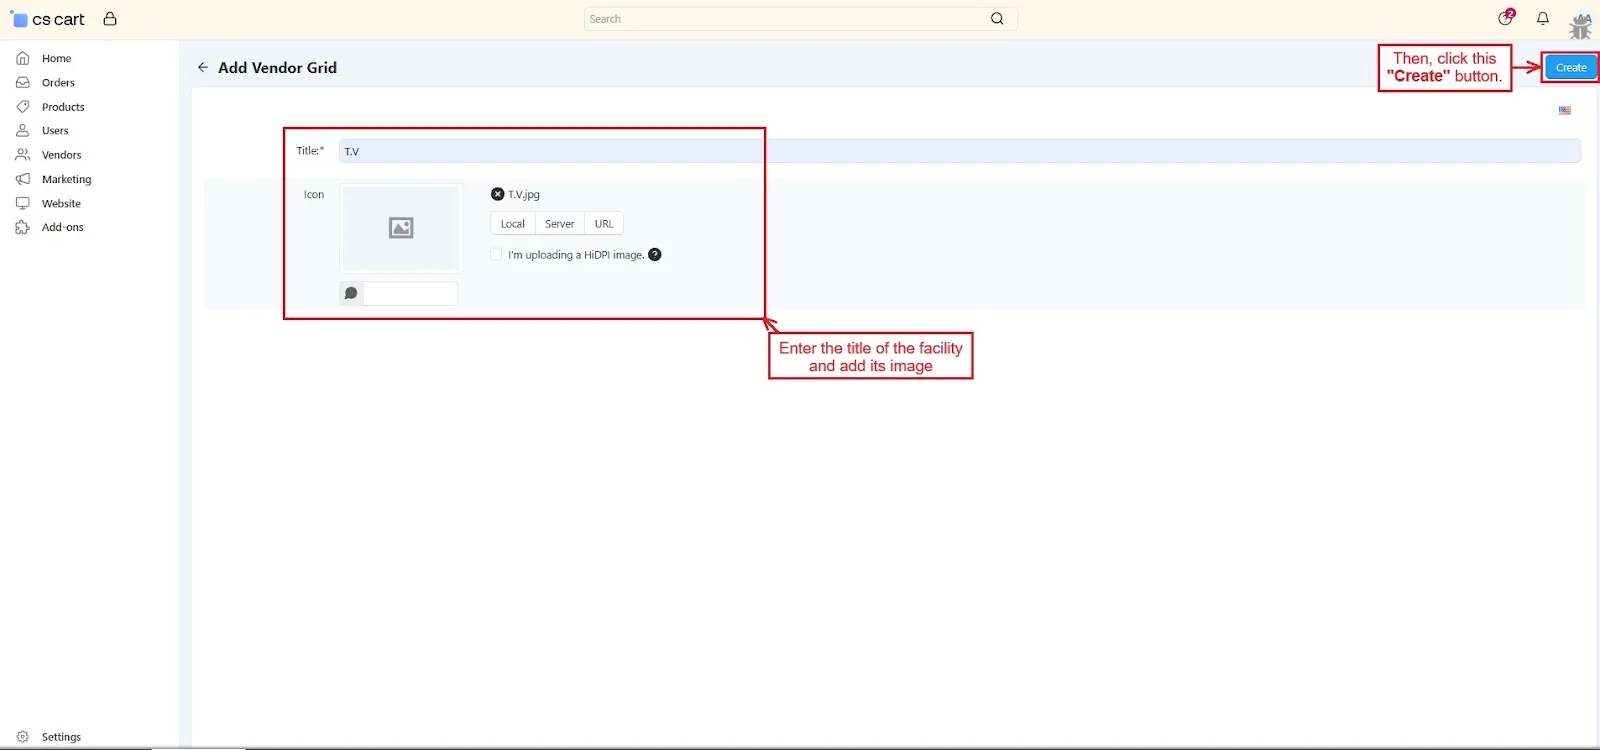
Task: Open Products in the sidebar
Action: (x=63, y=107)
